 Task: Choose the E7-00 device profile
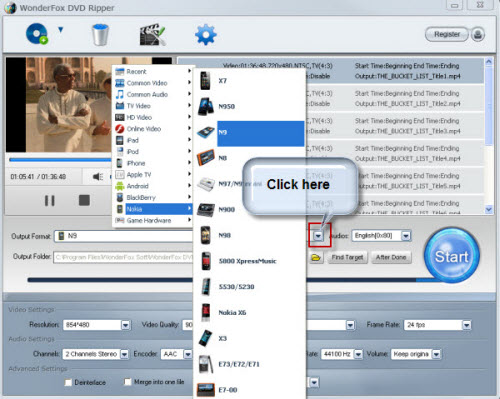click(x=250, y=390)
